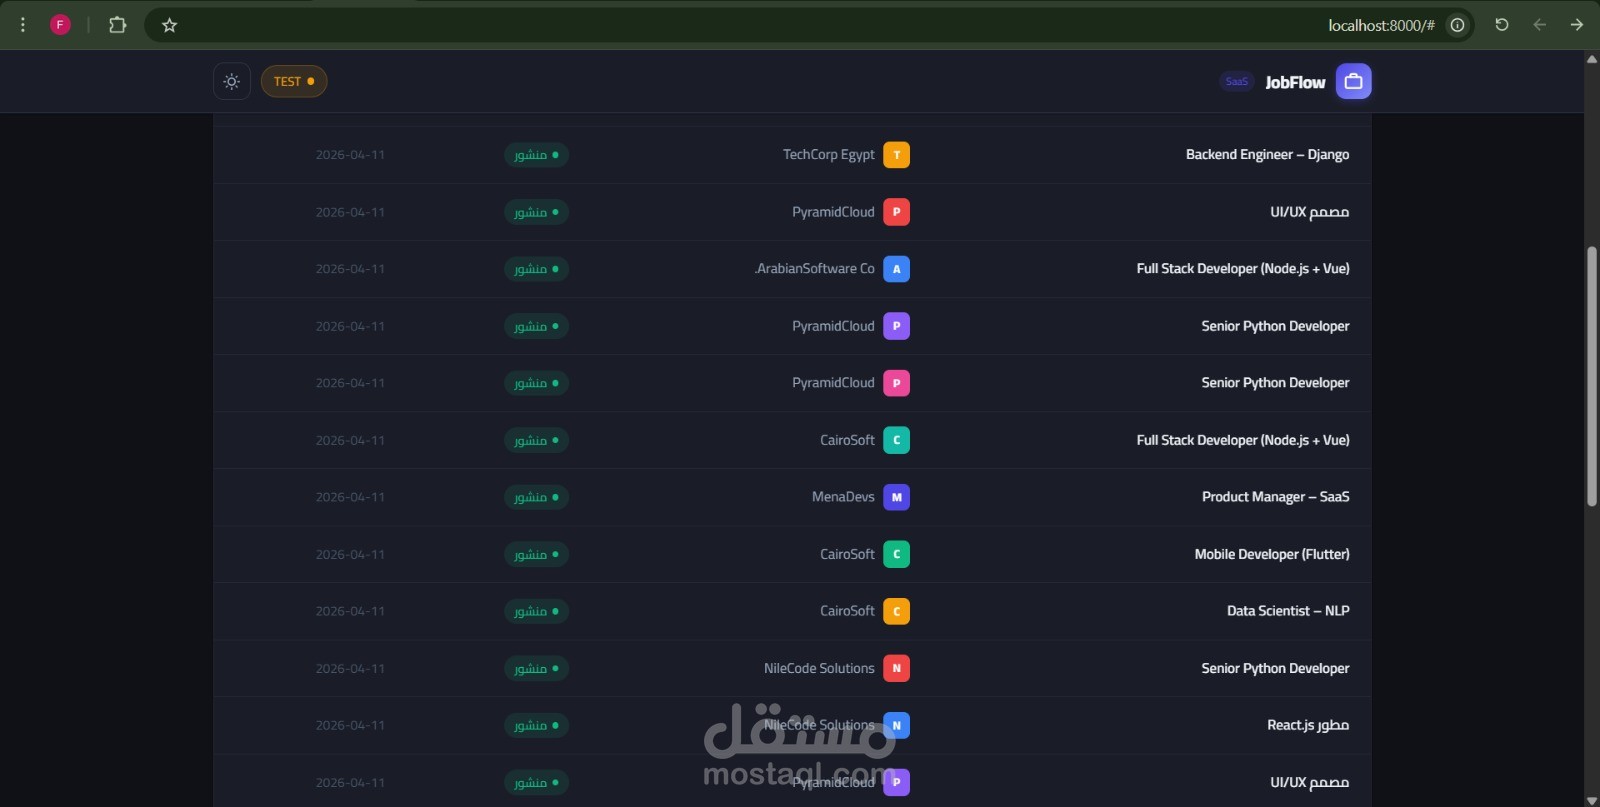Click منشور badge in ArabianSoftware row
This screenshot has width=1600, height=807.
pos(536,269)
